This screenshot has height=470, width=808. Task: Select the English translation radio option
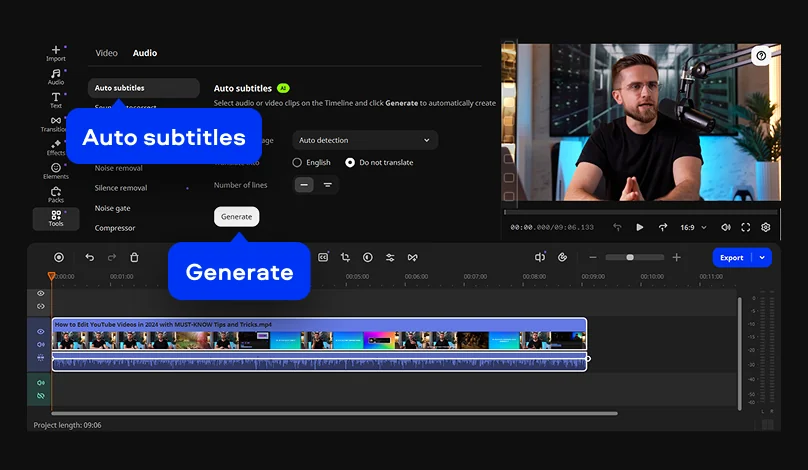click(x=297, y=162)
